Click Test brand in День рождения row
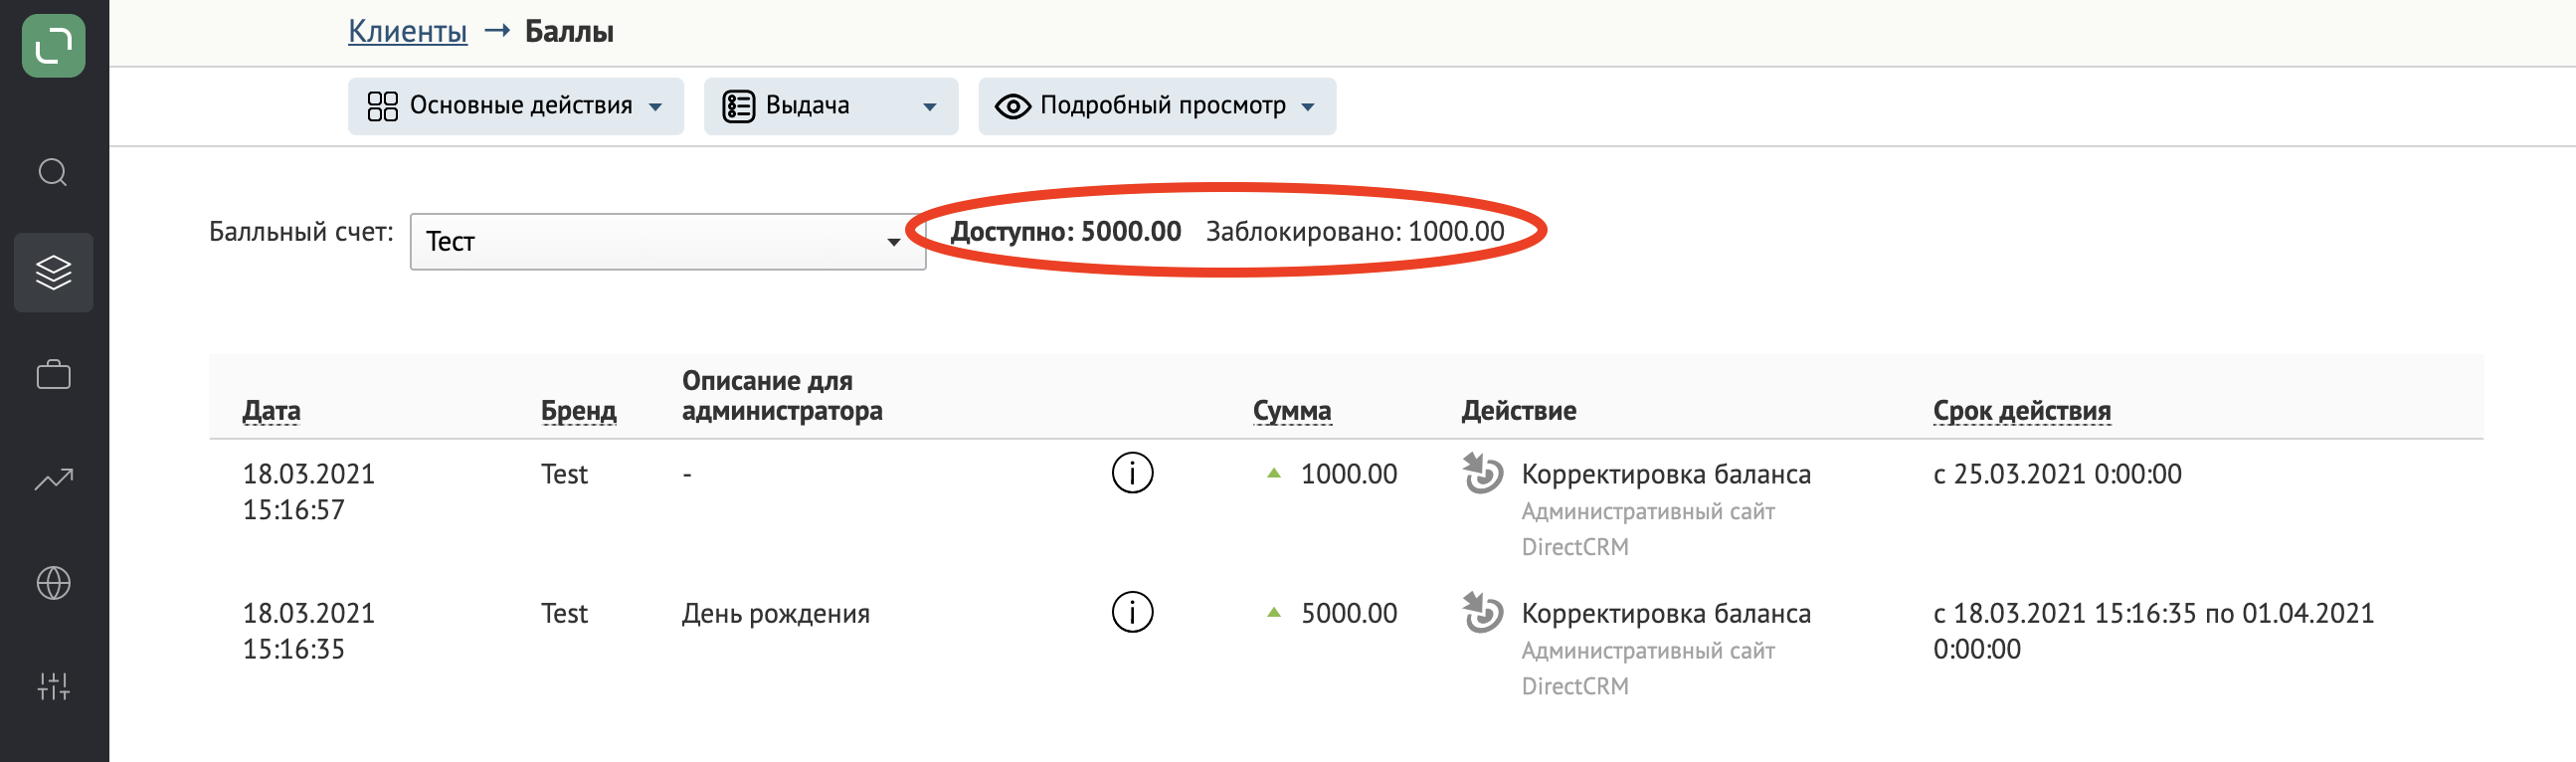This screenshot has height=762, width=2576. click(x=564, y=612)
